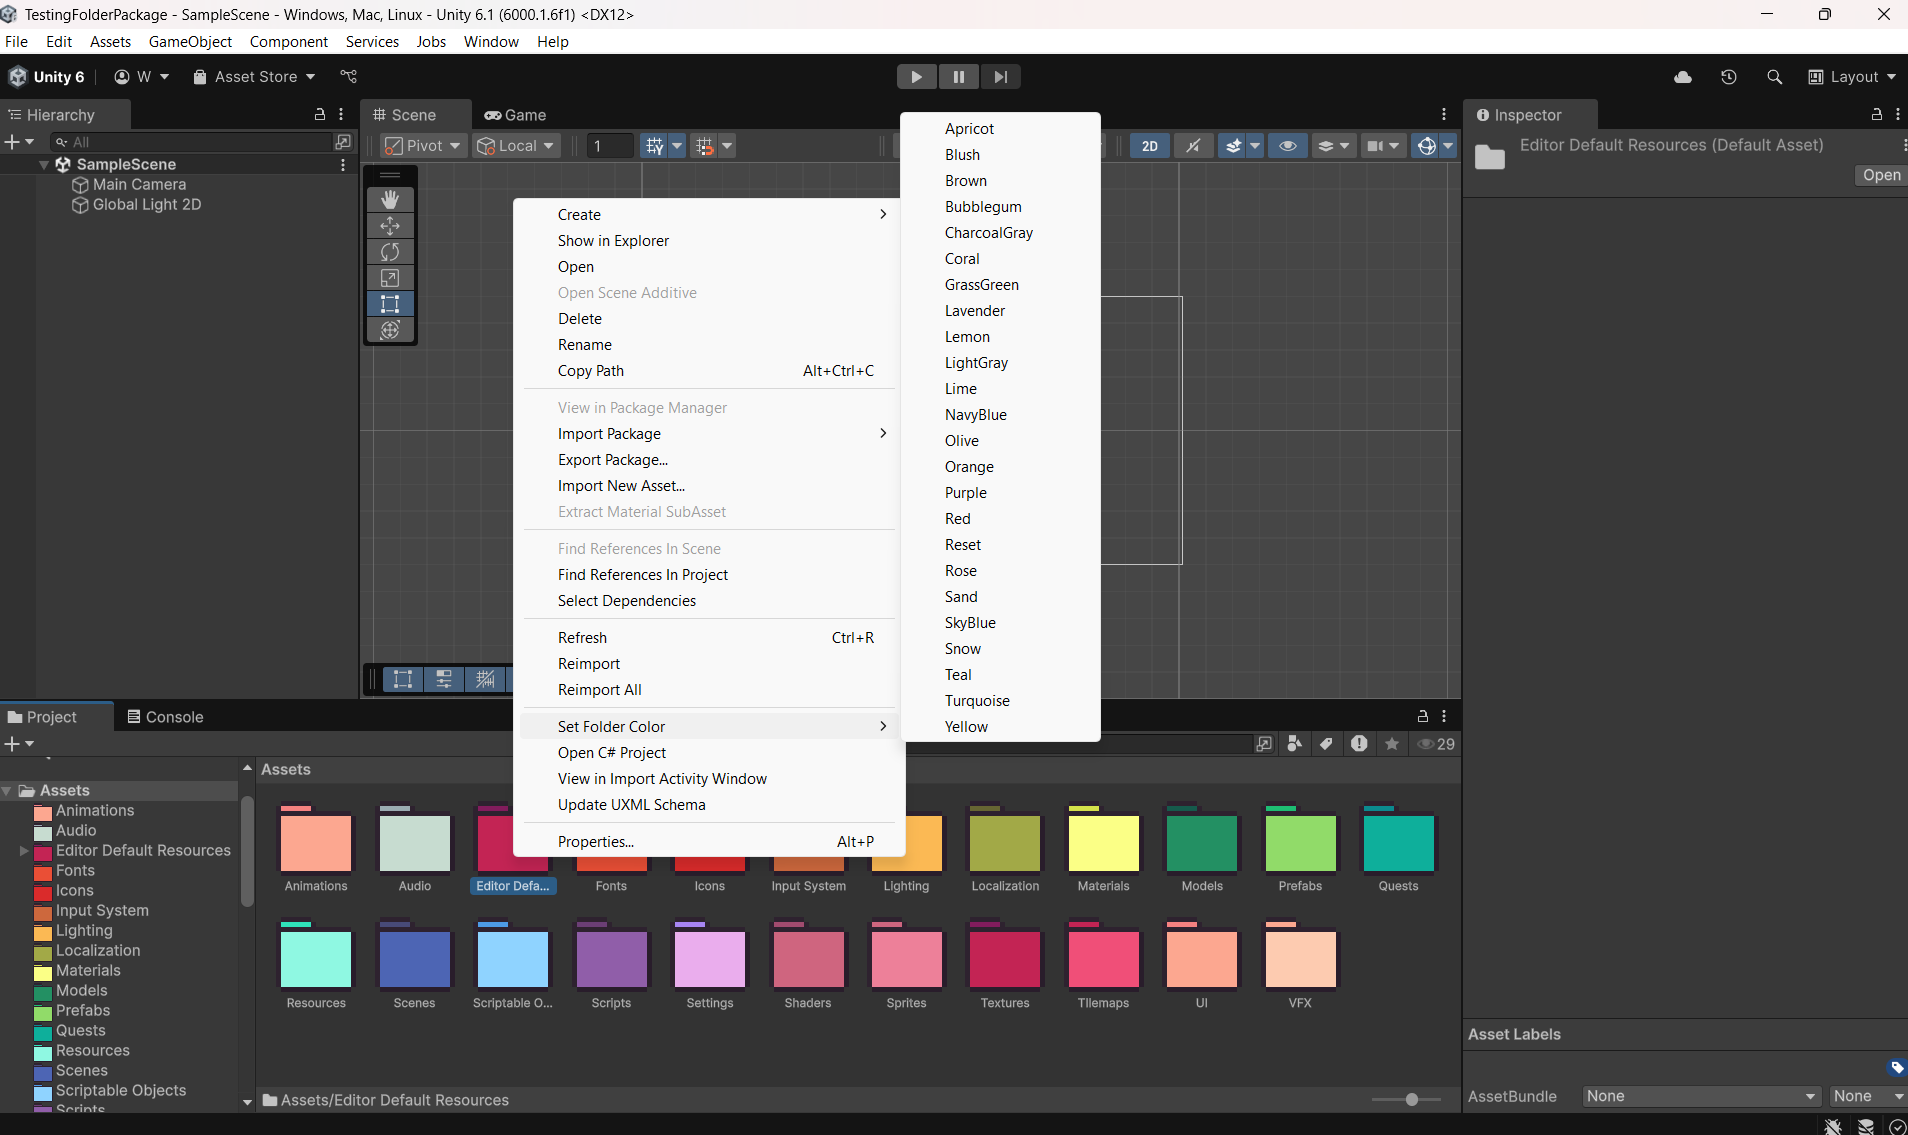Click the Open button in Inspector
The image size is (1908, 1135).
(1881, 175)
